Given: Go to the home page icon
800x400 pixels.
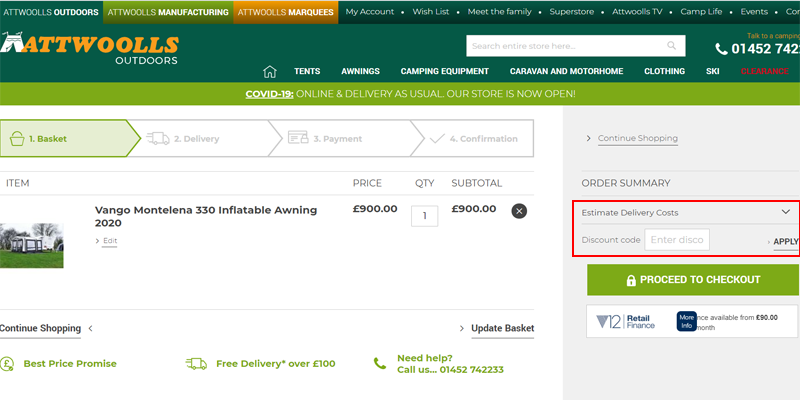Looking at the screenshot, I should coord(269,71).
